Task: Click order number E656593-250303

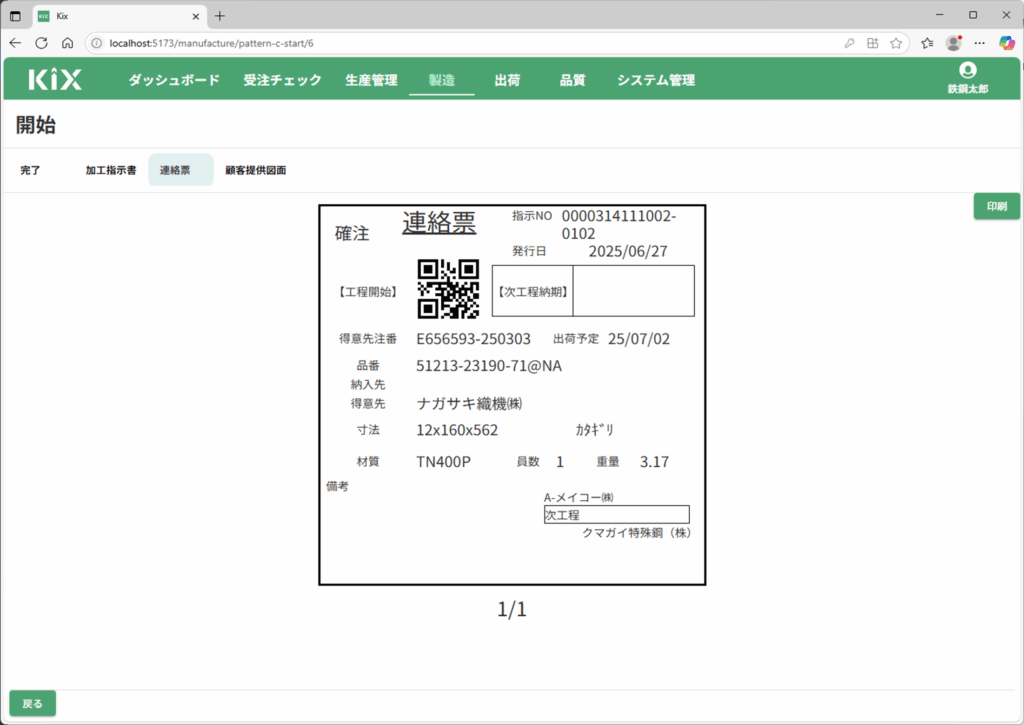Action: [473, 339]
